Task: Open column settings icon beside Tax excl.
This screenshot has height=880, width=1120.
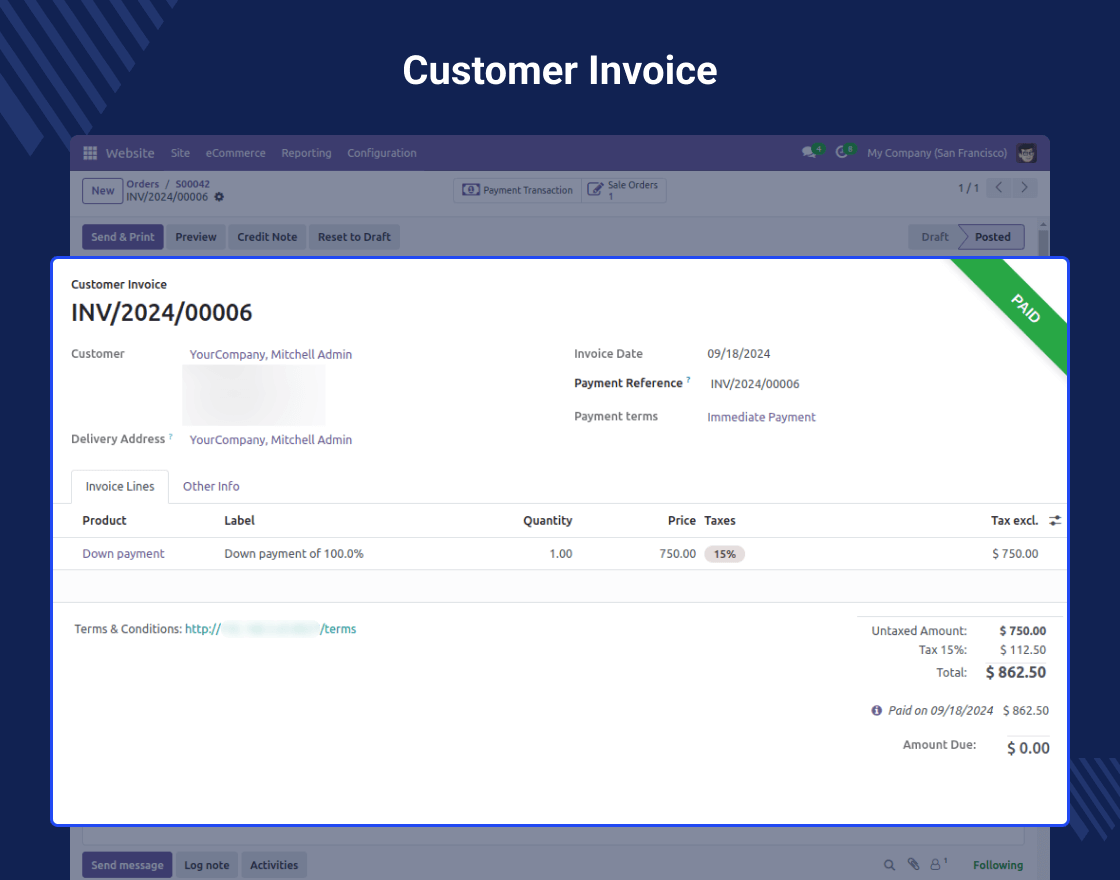Action: coord(1054,521)
